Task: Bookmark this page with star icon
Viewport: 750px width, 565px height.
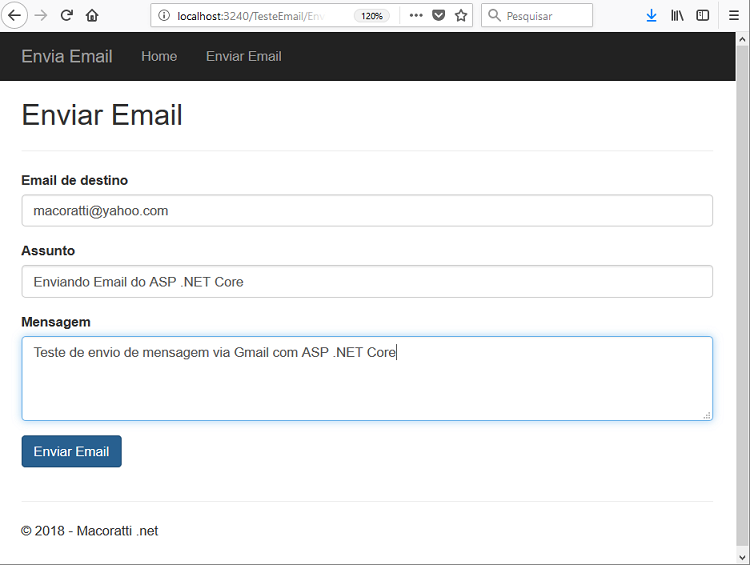Action: pyautogui.click(x=461, y=16)
